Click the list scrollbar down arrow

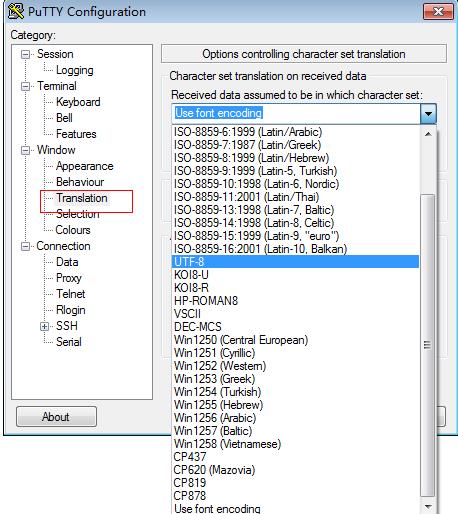428,507
